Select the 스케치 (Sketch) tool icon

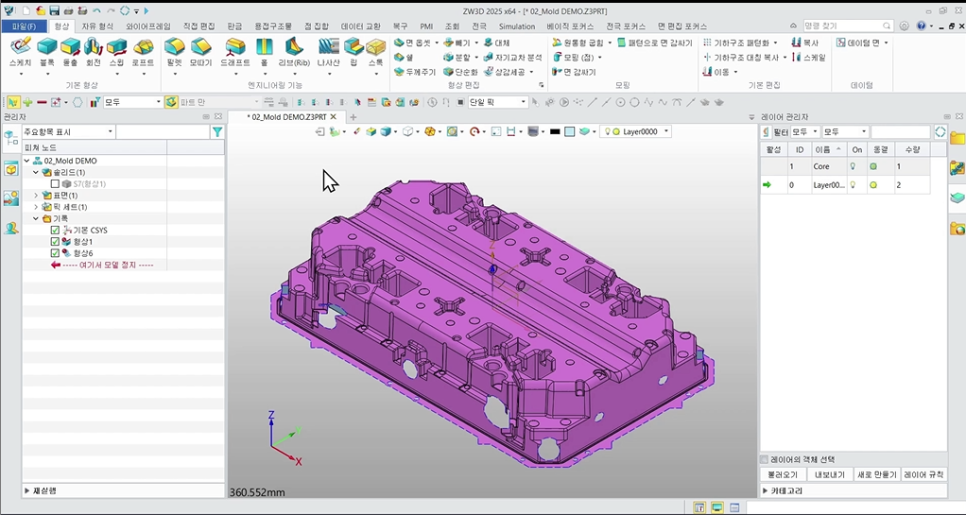[x=20, y=47]
